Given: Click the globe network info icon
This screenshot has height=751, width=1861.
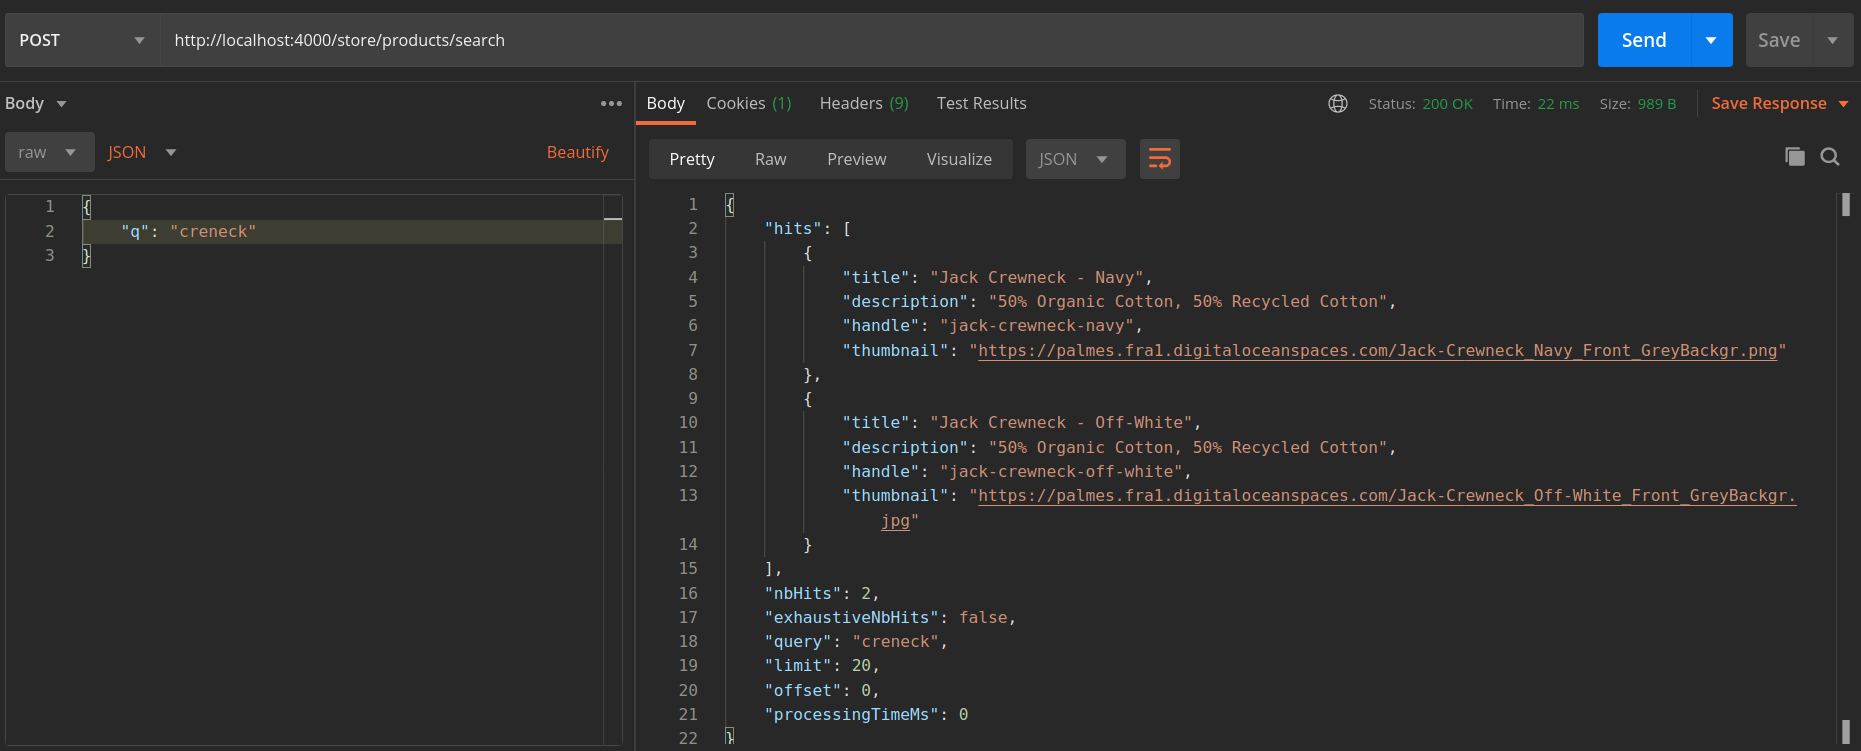Looking at the screenshot, I should coord(1337,104).
